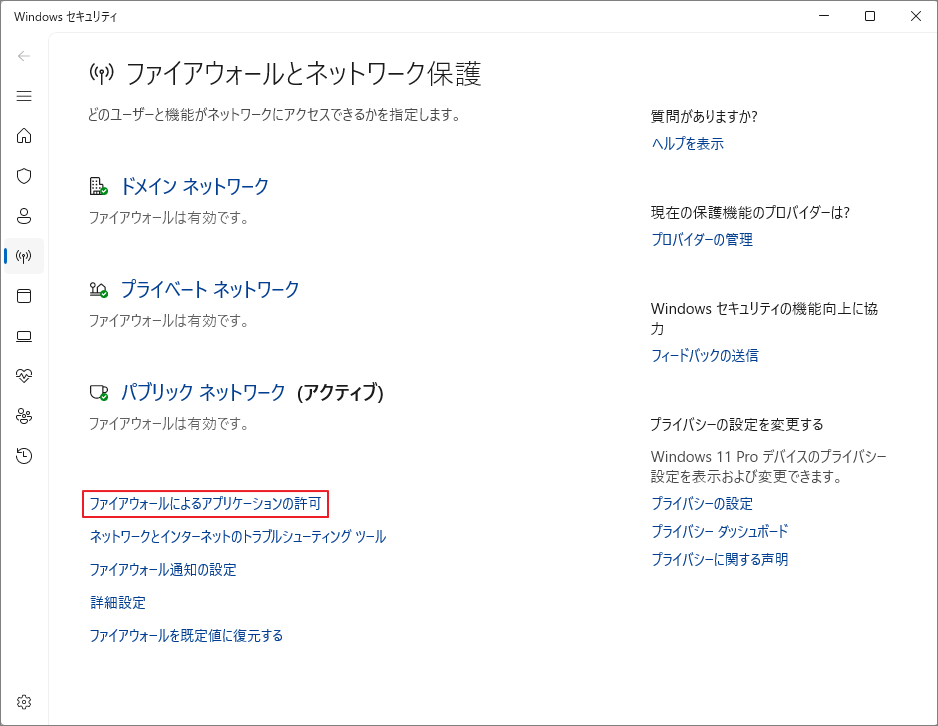Open Protection history clock icon
The height and width of the screenshot is (726, 938).
click(x=24, y=456)
